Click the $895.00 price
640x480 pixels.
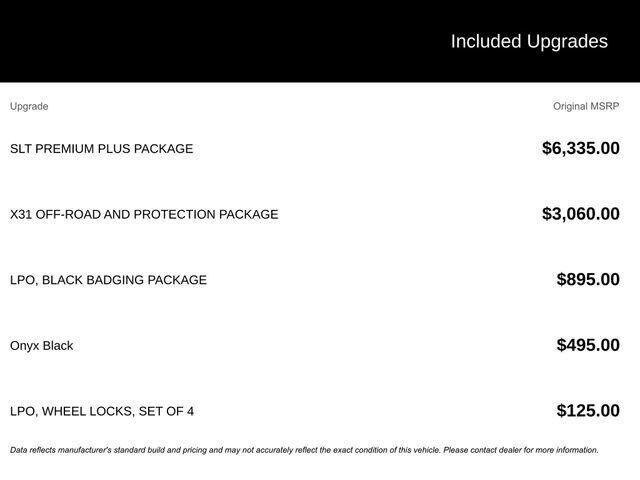[x=587, y=280]
